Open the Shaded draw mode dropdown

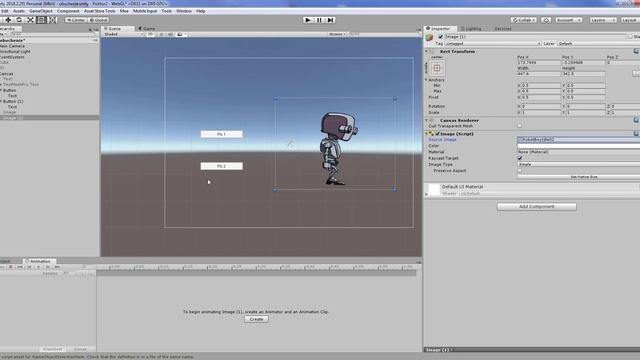pos(124,34)
